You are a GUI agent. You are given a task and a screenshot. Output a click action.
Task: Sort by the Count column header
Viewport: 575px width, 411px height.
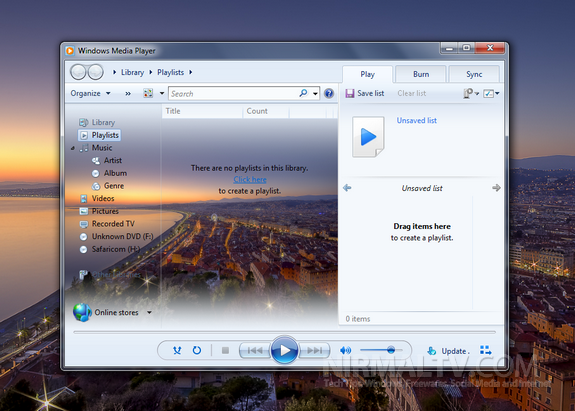[x=266, y=111]
